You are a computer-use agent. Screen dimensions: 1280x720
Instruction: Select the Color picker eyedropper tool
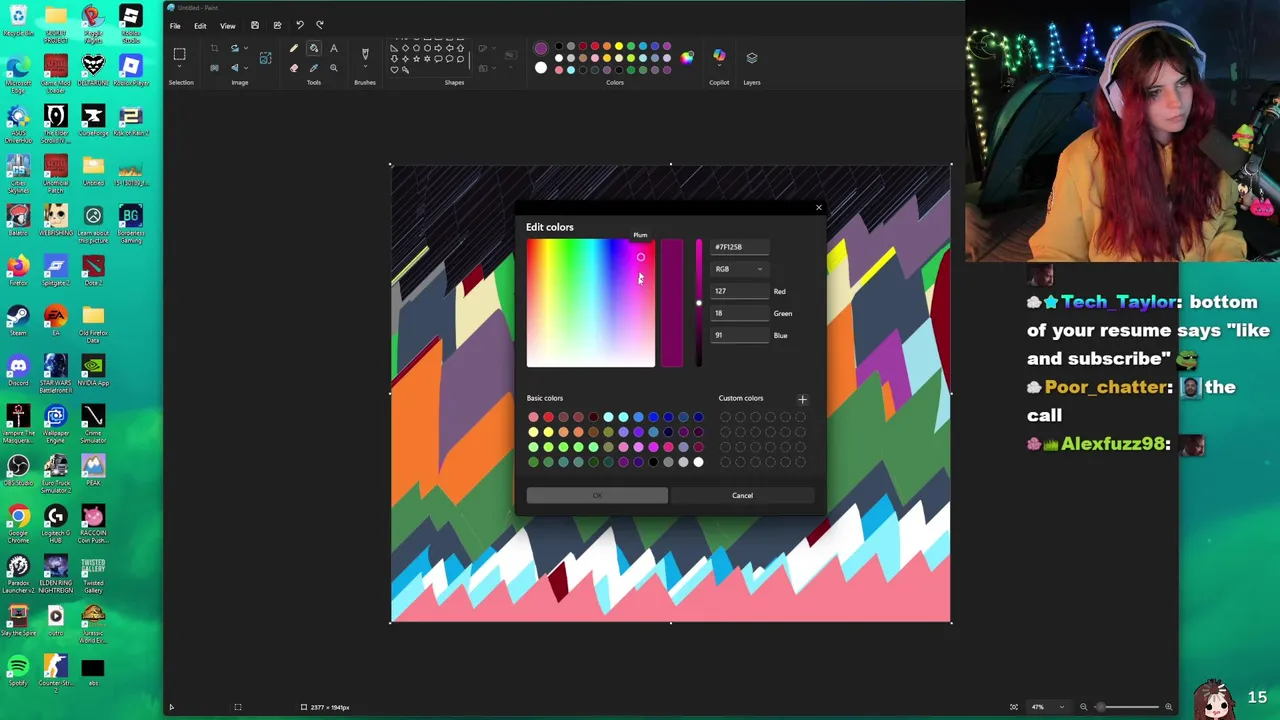pos(314,68)
